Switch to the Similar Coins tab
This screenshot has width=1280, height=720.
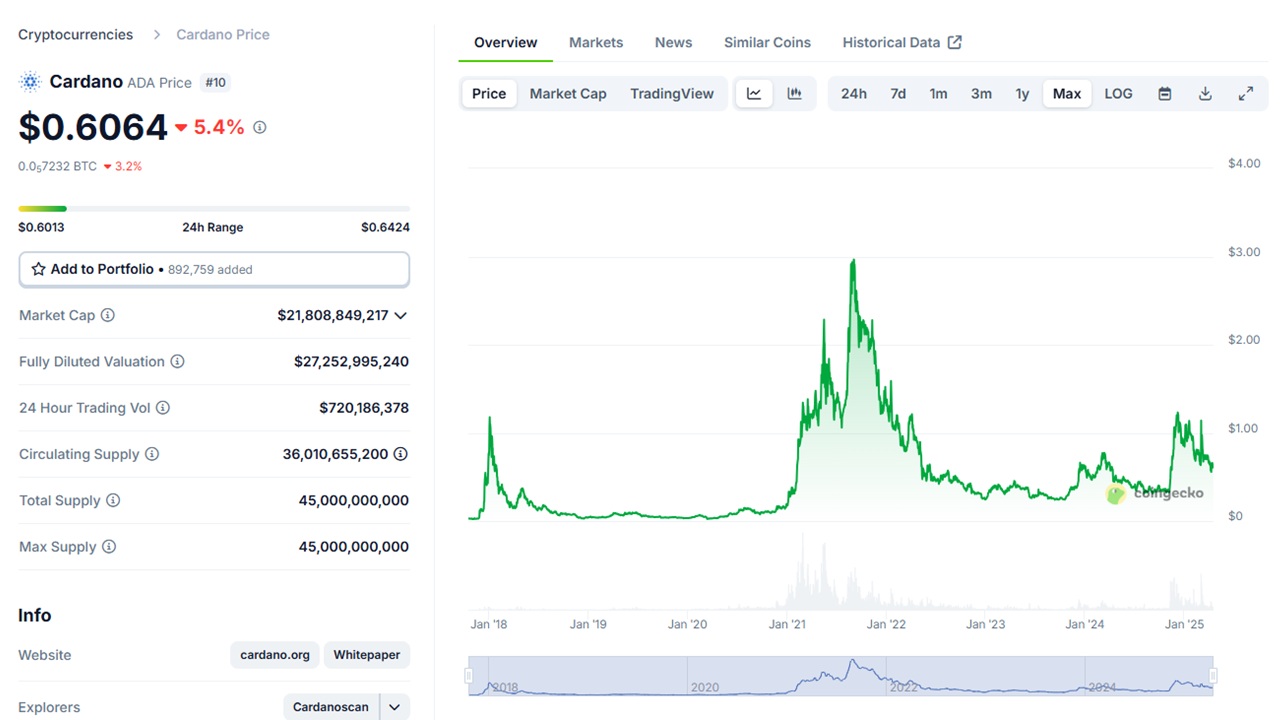[767, 42]
